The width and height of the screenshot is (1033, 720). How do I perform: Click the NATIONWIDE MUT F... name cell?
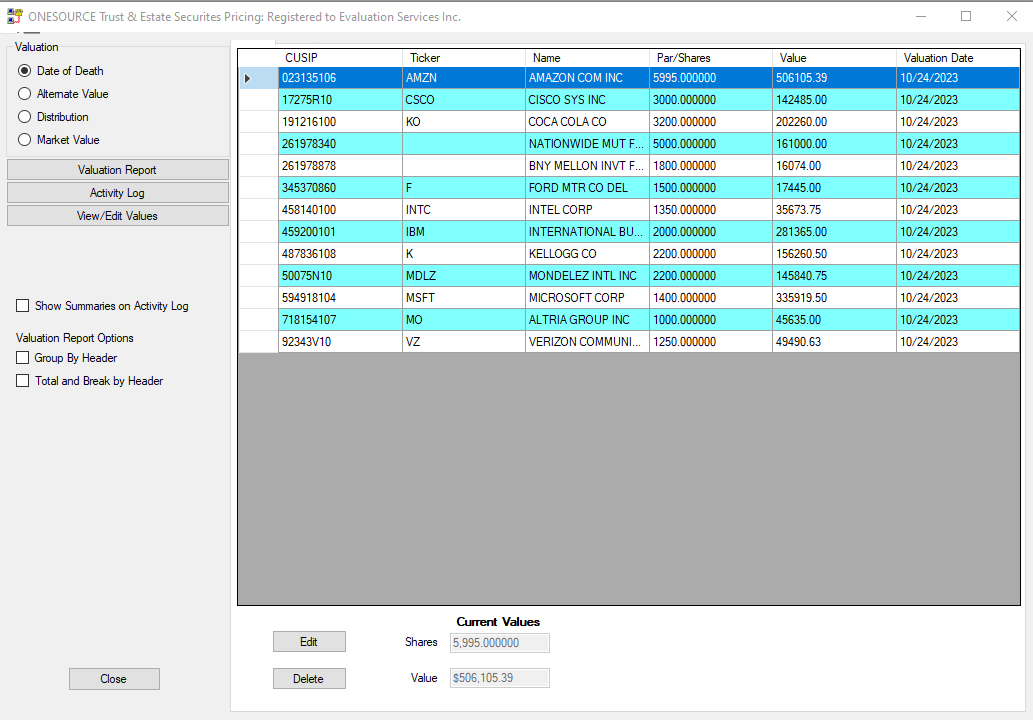coord(587,144)
